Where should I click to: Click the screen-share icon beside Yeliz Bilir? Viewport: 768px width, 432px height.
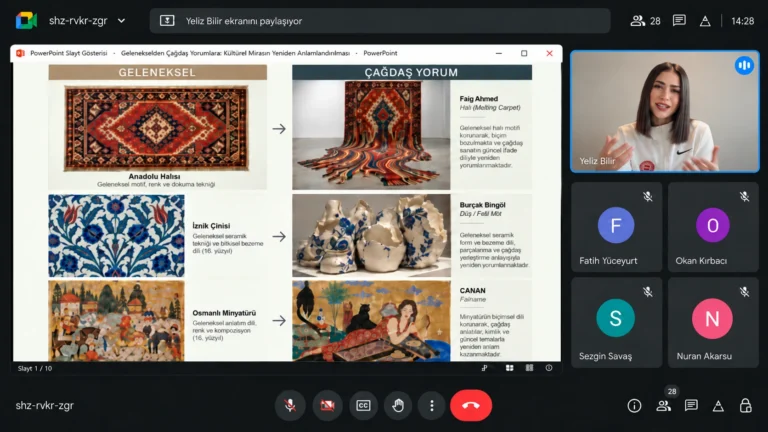click(x=167, y=21)
